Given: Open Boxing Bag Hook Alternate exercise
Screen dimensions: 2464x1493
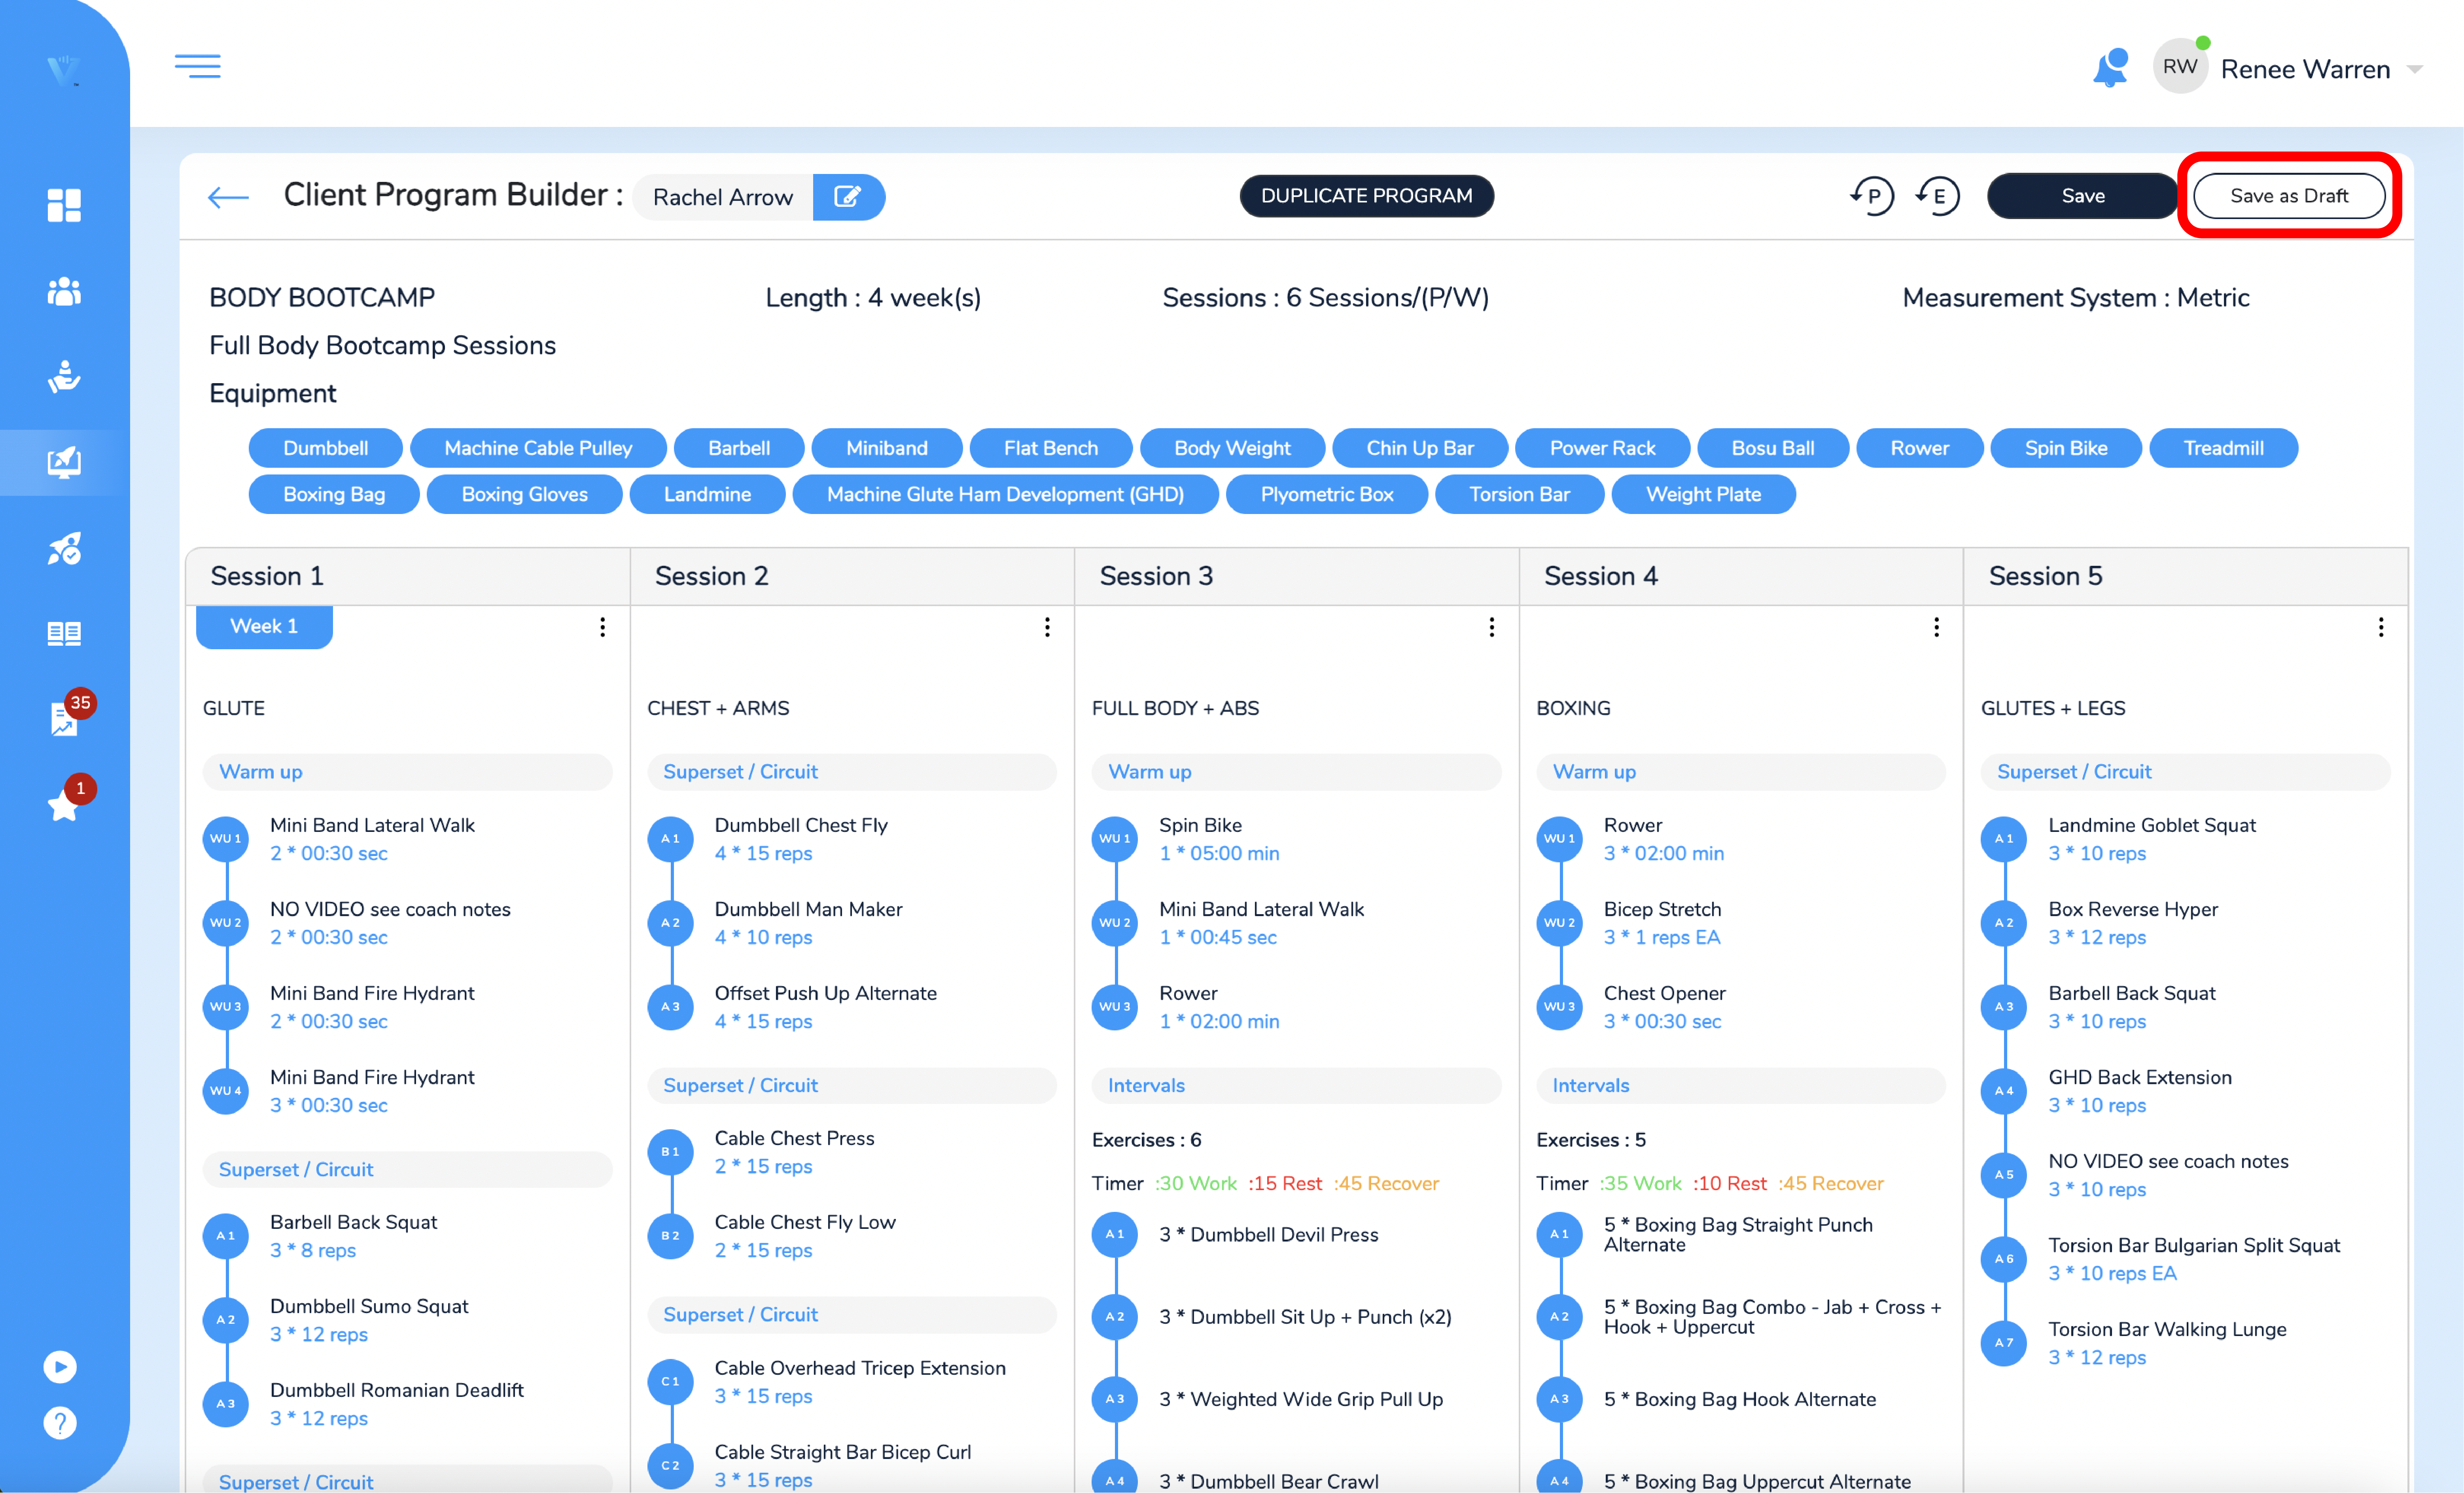Looking at the screenshot, I should pyautogui.click(x=1739, y=1400).
